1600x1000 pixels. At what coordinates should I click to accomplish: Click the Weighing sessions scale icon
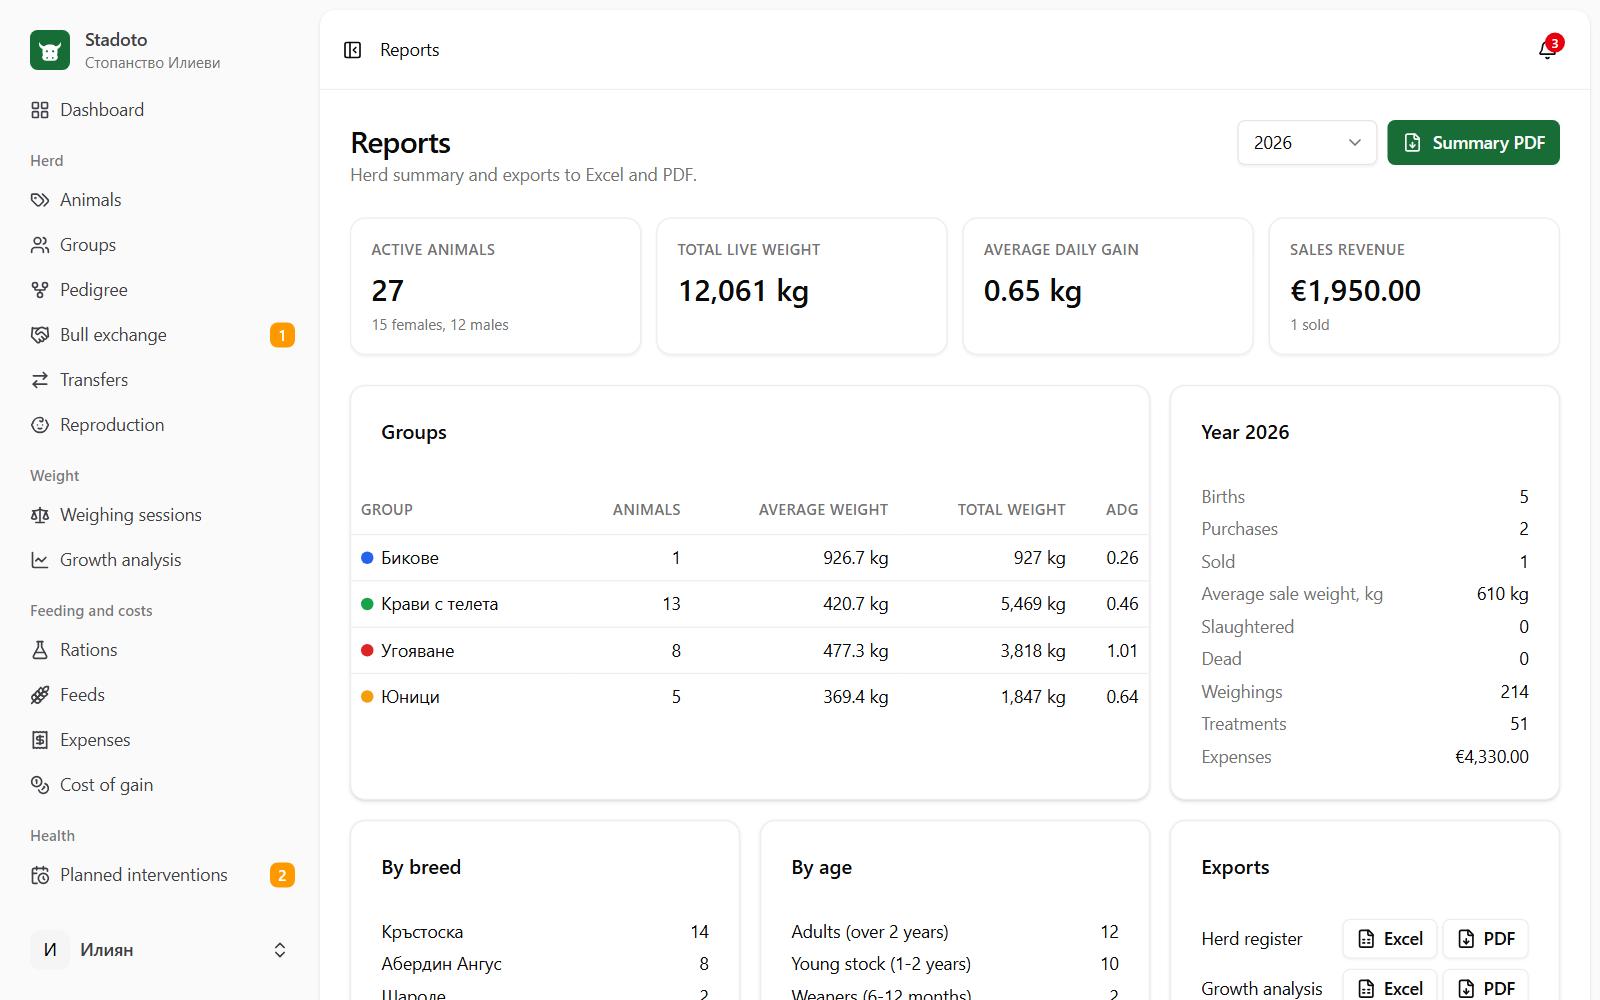pos(40,515)
